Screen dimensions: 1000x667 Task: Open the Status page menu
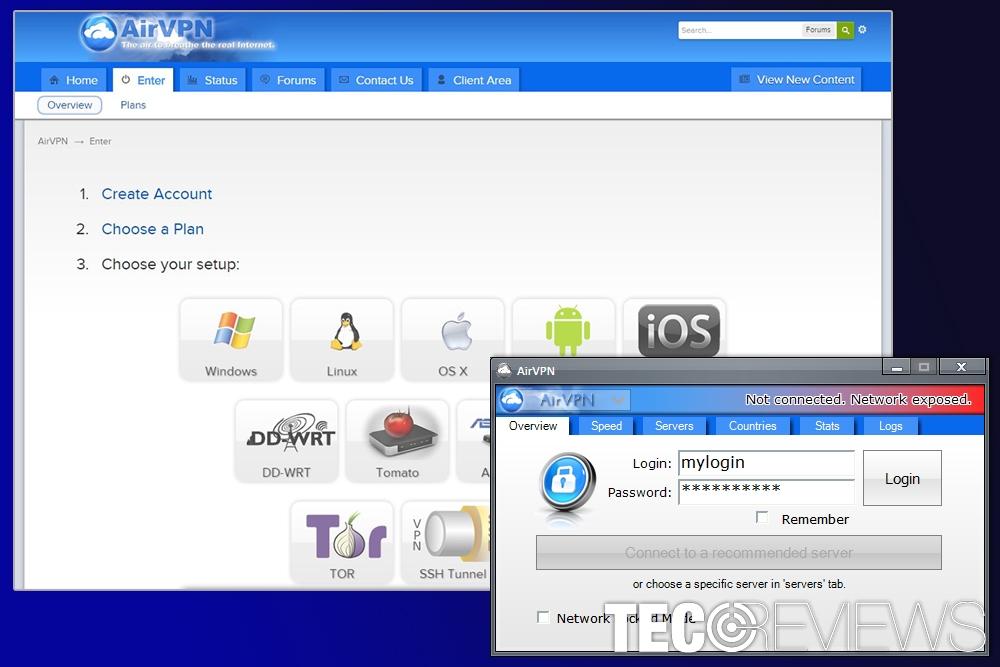(x=213, y=80)
